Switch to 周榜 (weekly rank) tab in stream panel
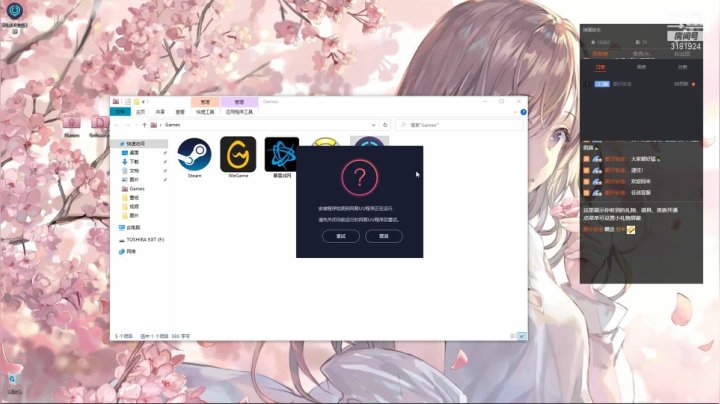Screen dimensions: 720x404 click(x=641, y=67)
